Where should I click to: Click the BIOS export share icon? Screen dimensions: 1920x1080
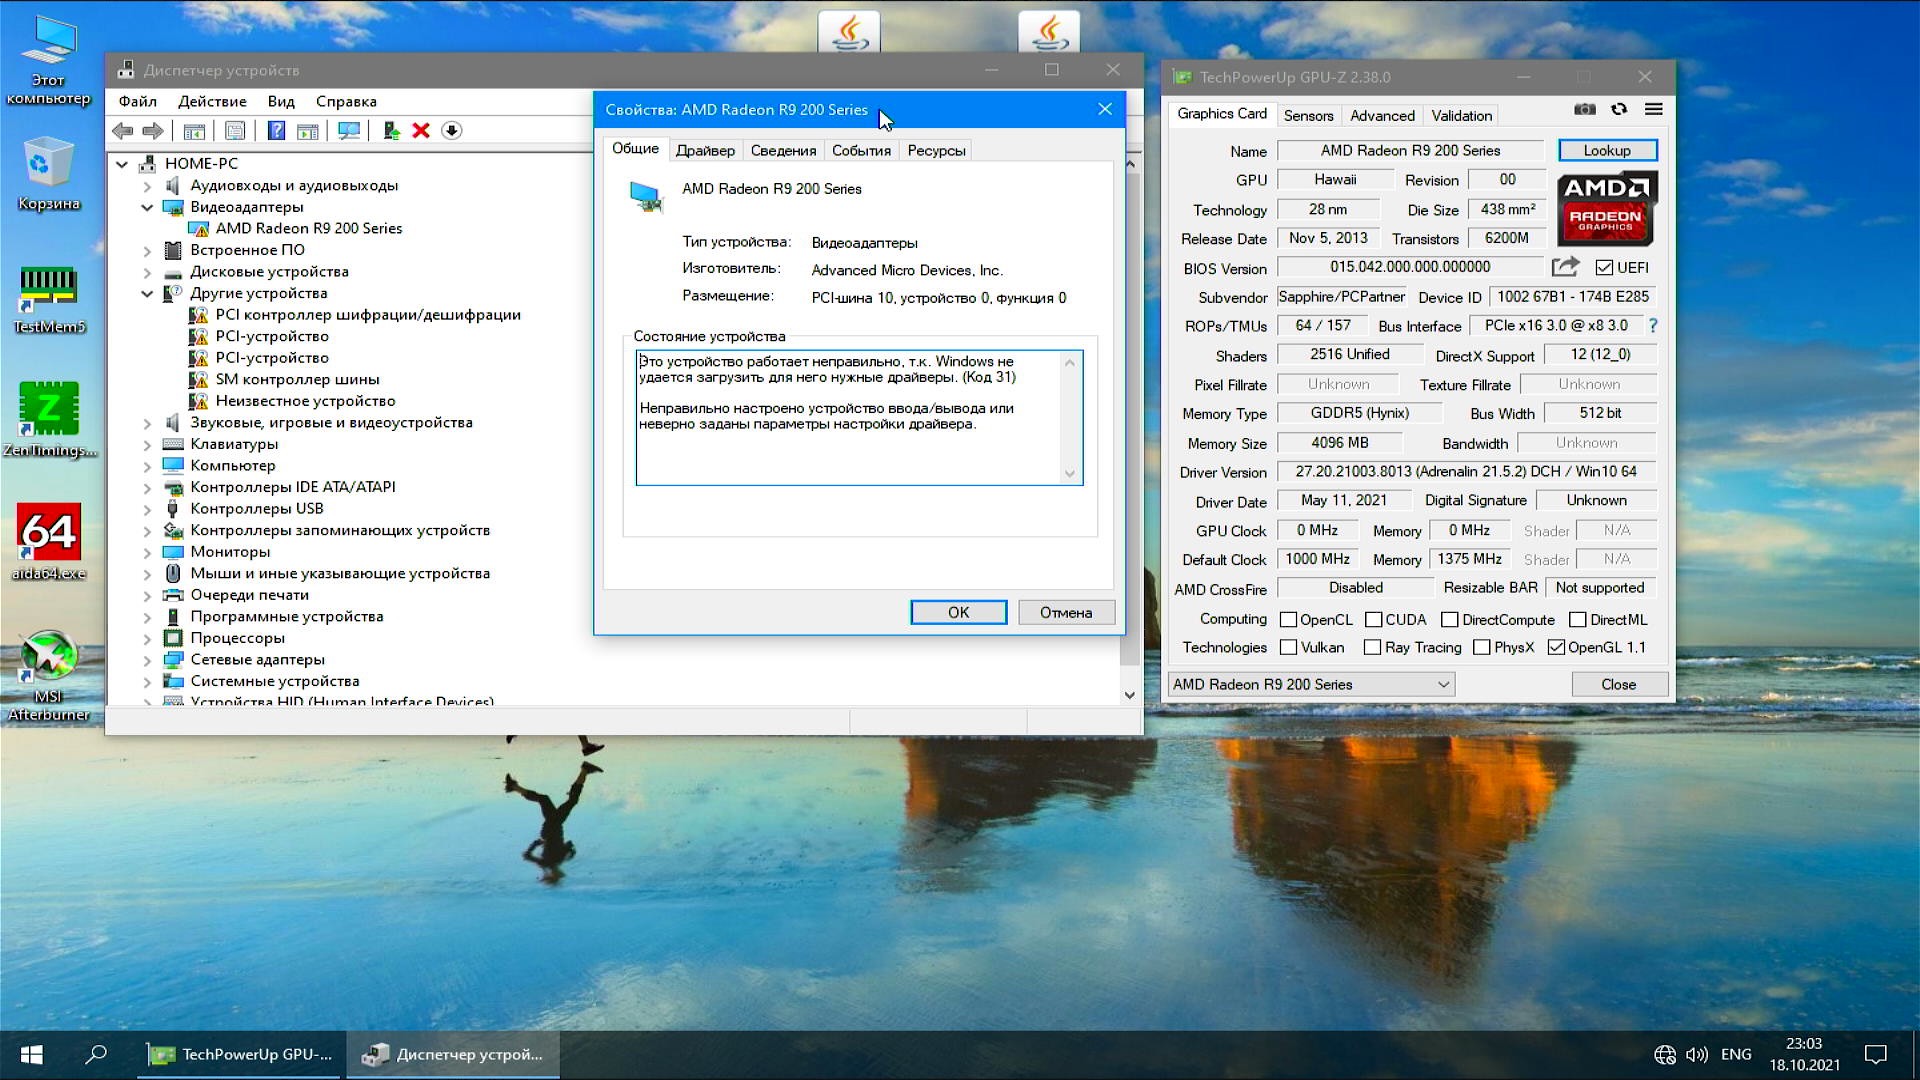click(x=1565, y=267)
